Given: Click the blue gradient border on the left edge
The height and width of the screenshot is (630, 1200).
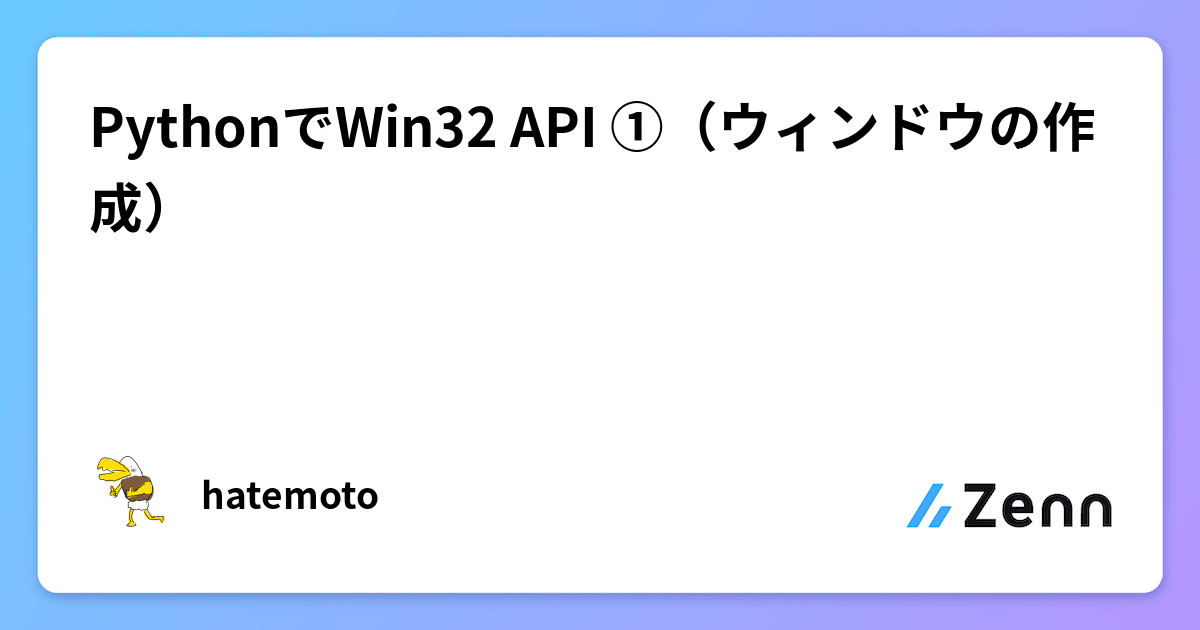Looking at the screenshot, I should [x=18, y=315].
